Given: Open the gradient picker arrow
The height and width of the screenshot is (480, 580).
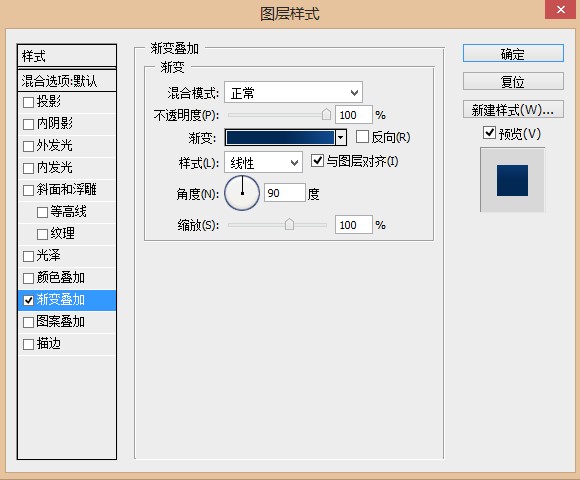Looking at the screenshot, I should [x=341, y=138].
